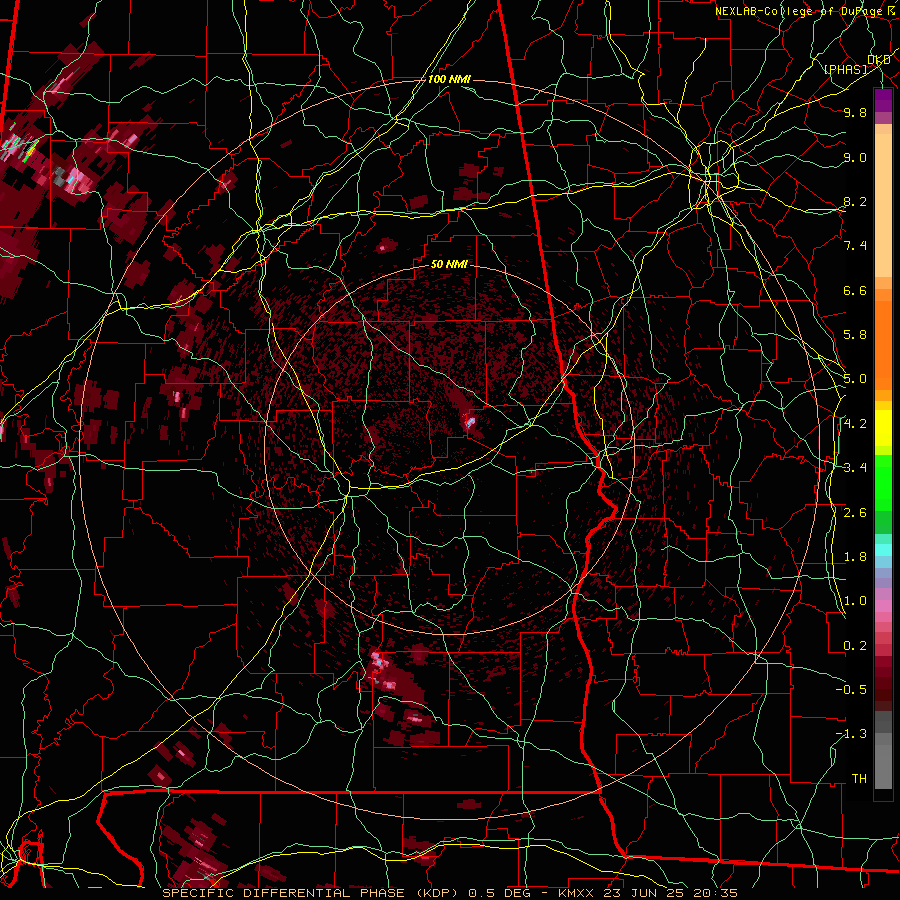The height and width of the screenshot is (900, 900).
Task: Pick the bright yellow segment of the legend
Action: coord(883,428)
